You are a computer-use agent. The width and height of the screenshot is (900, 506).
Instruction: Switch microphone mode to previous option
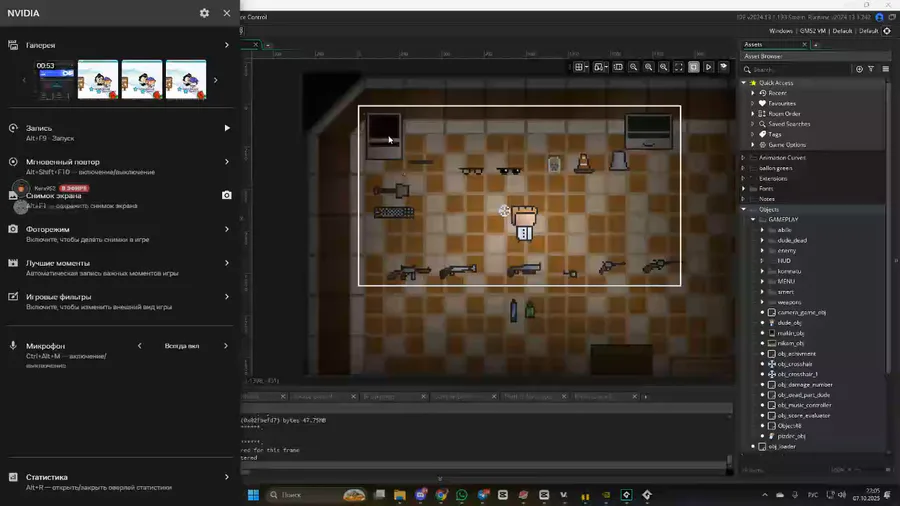click(x=139, y=346)
